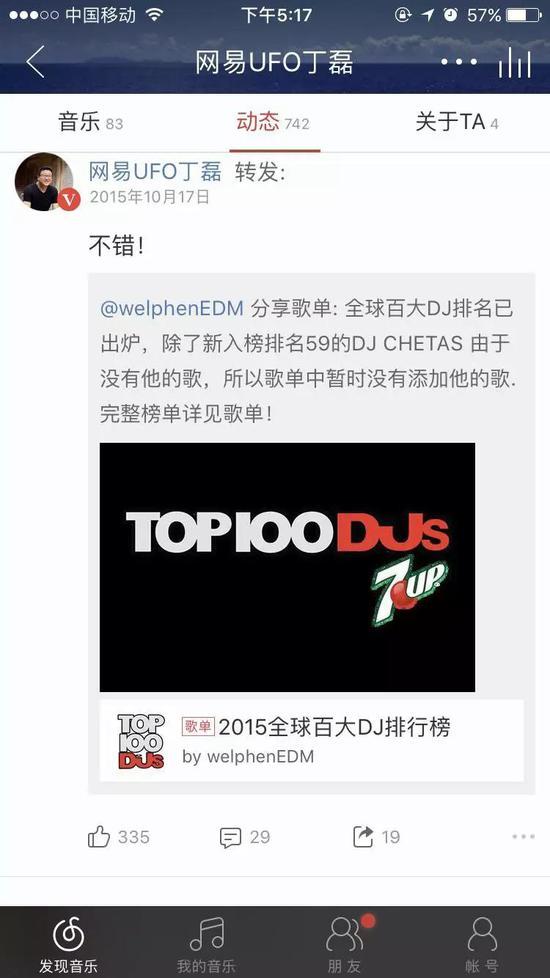
Task: View the TOP 100 DJs 7UP image
Action: pyautogui.click(x=287, y=568)
